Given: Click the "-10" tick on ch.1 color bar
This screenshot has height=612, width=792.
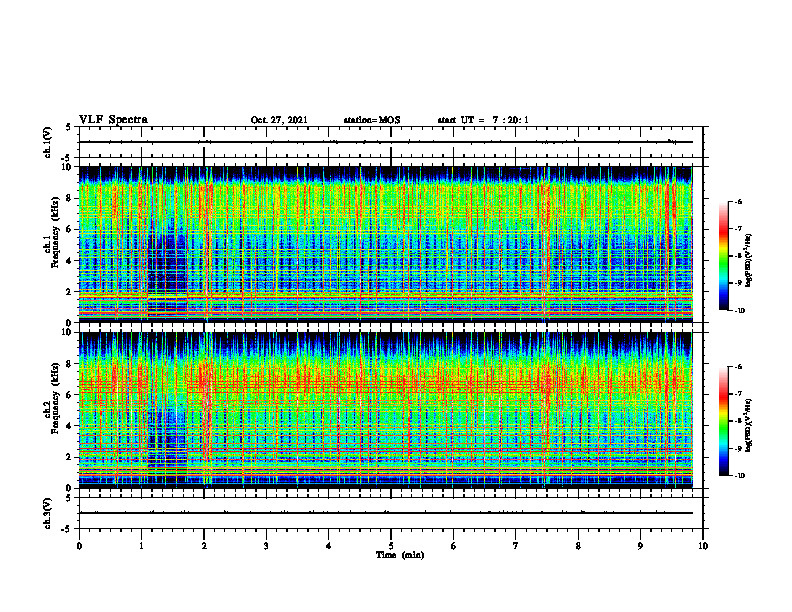Looking at the screenshot, I should [x=739, y=310].
